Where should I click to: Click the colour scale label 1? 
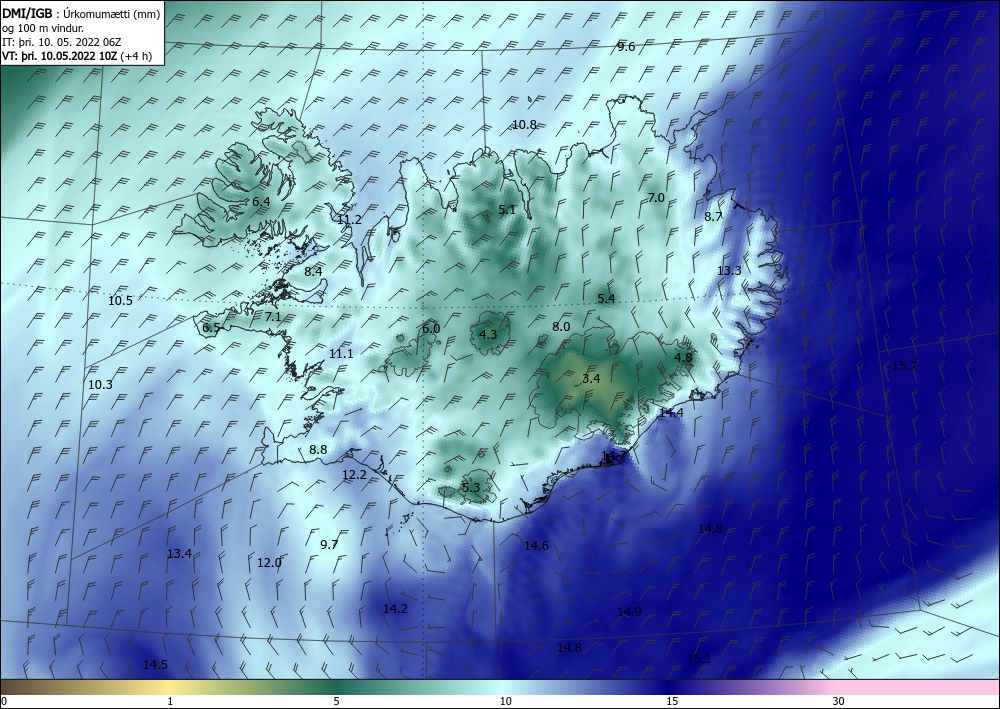pos(170,702)
